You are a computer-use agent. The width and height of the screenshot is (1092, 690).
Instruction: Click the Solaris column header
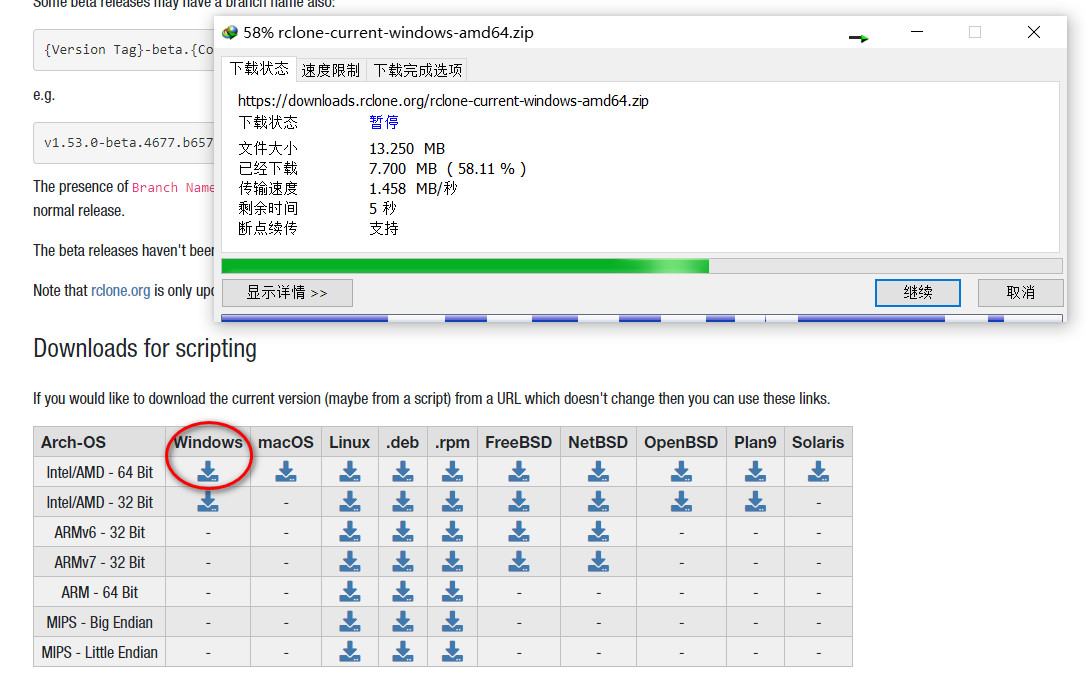[x=818, y=442]
